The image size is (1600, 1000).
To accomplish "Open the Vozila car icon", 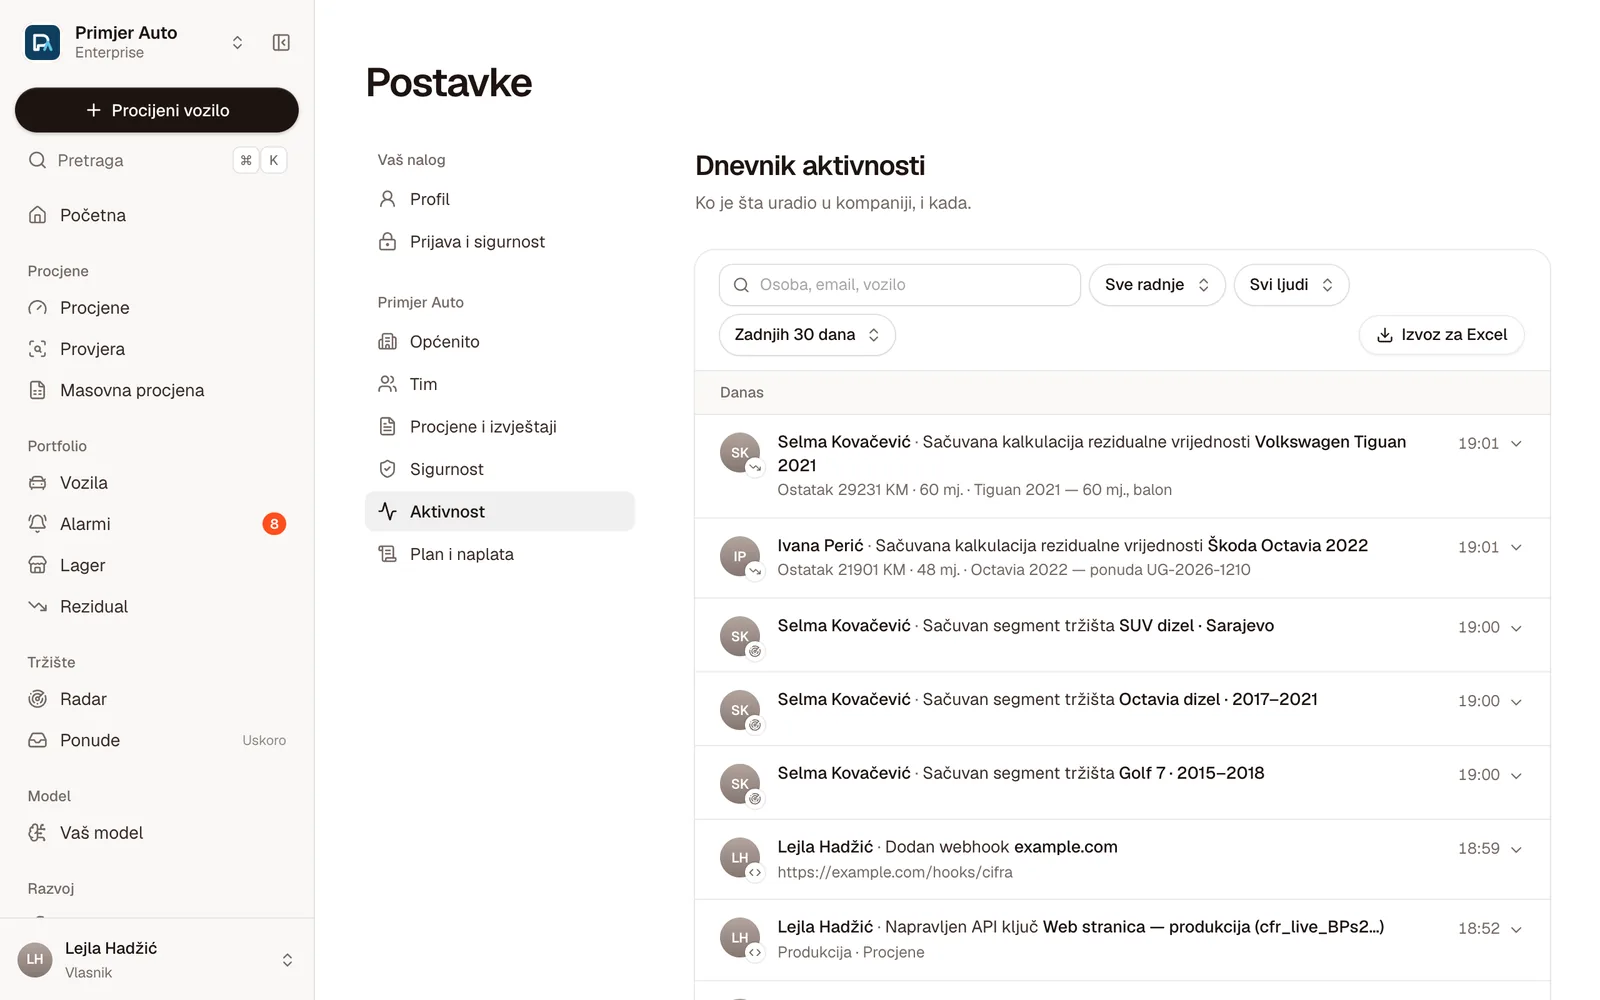I will tap(38, 483).
